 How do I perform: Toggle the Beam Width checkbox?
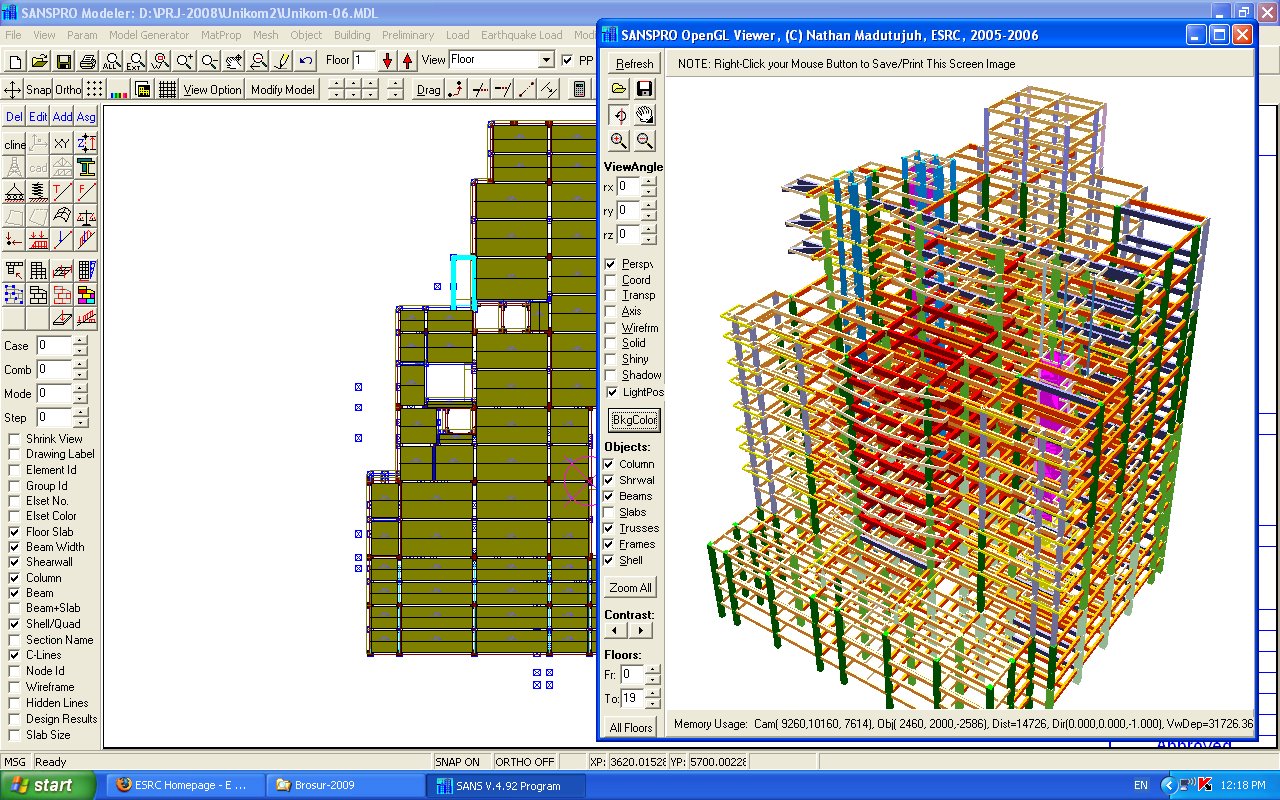(x=15, y=547)
